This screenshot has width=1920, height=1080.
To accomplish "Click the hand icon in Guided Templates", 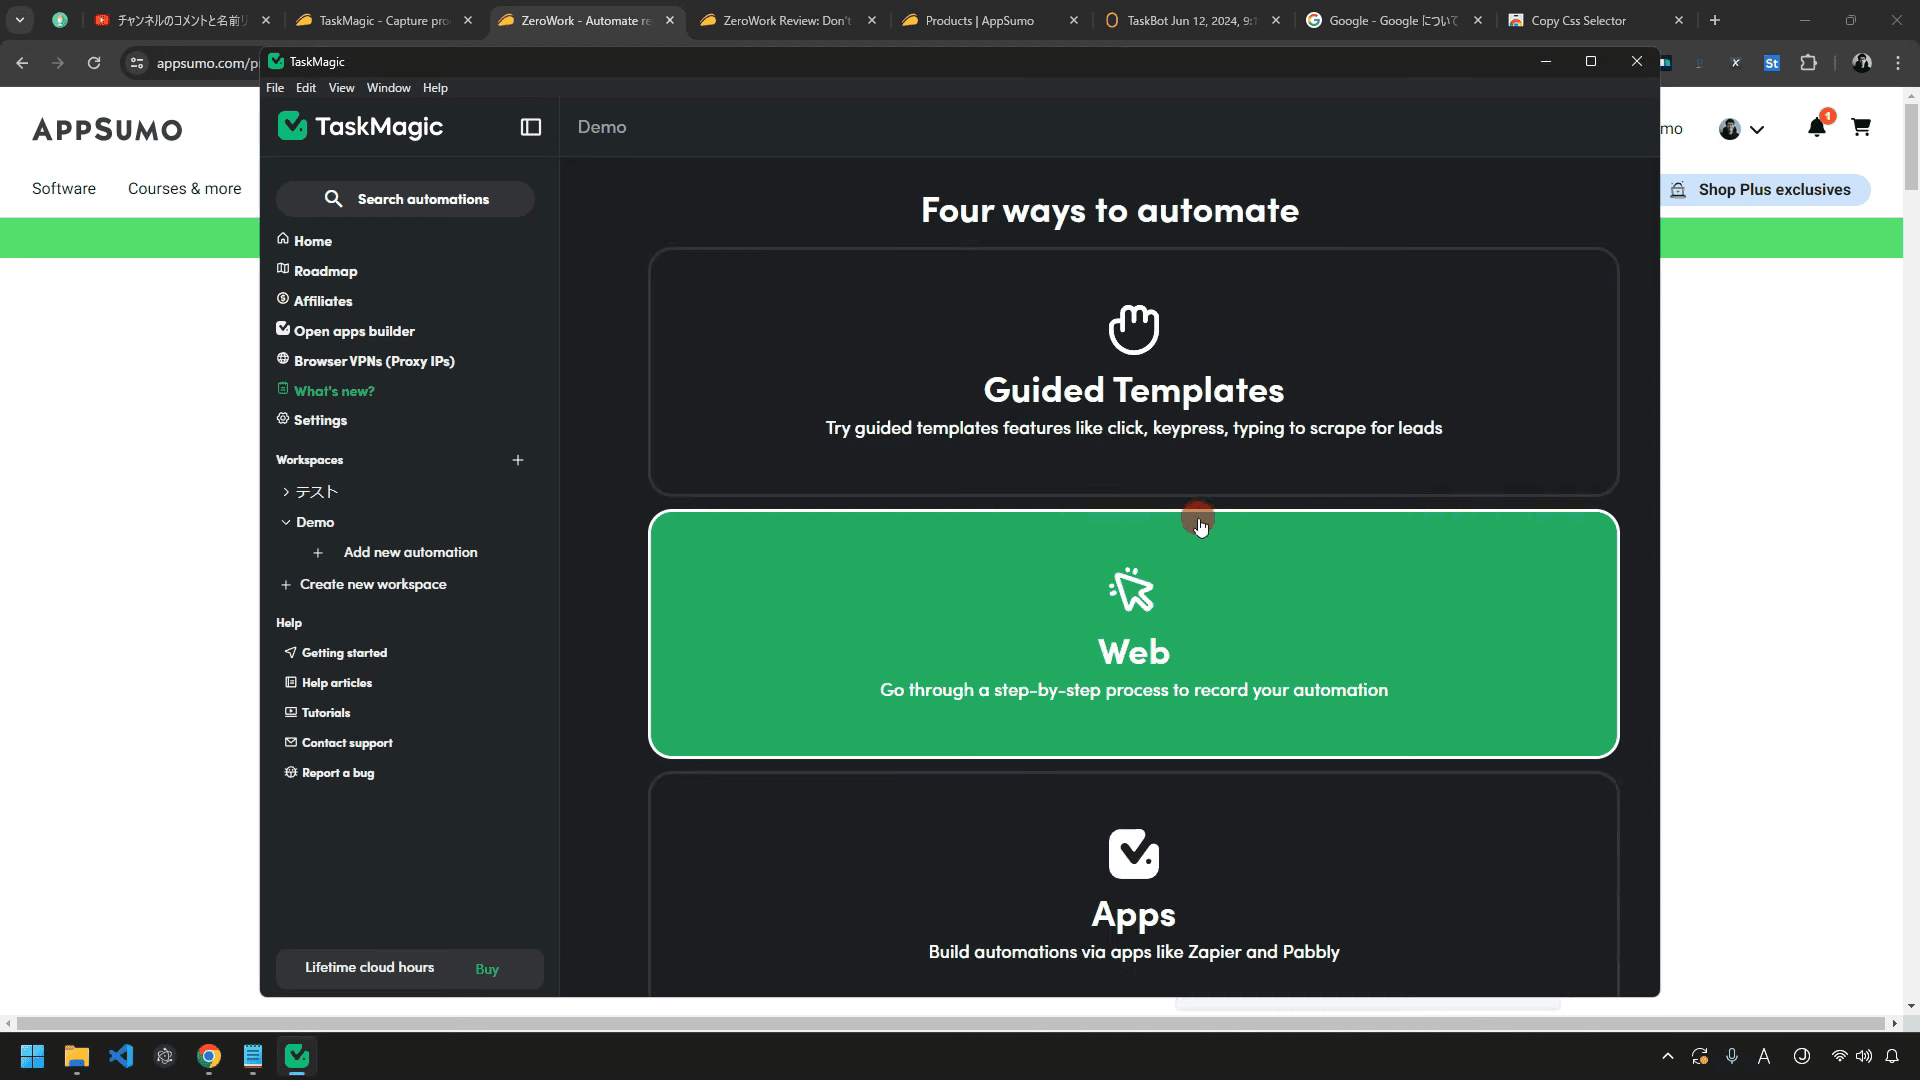I will coord(1133,329).
